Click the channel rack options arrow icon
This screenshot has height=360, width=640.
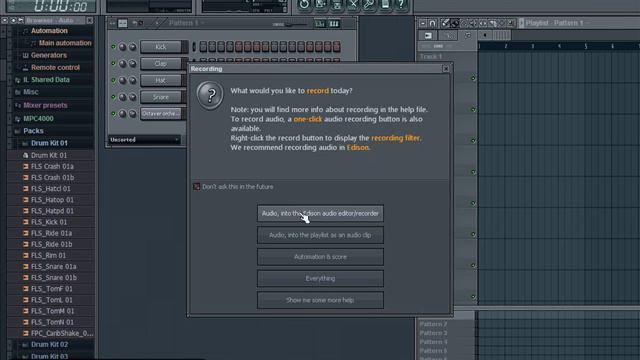tap(112, 24)
